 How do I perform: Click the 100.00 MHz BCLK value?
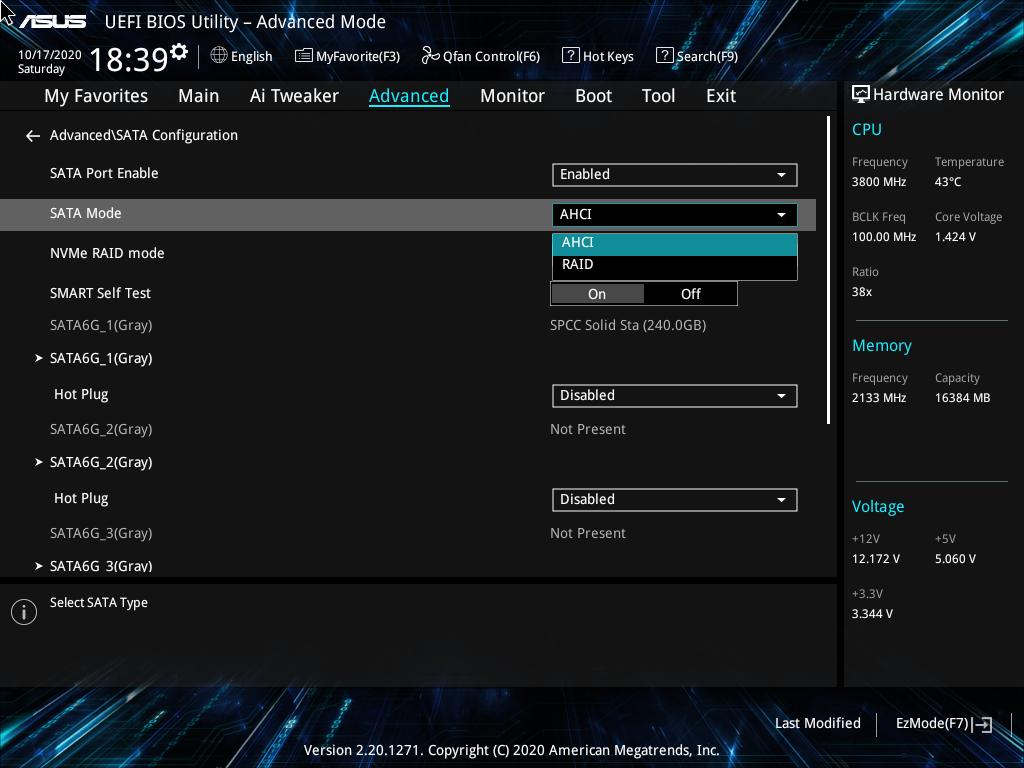click(884, 237)
